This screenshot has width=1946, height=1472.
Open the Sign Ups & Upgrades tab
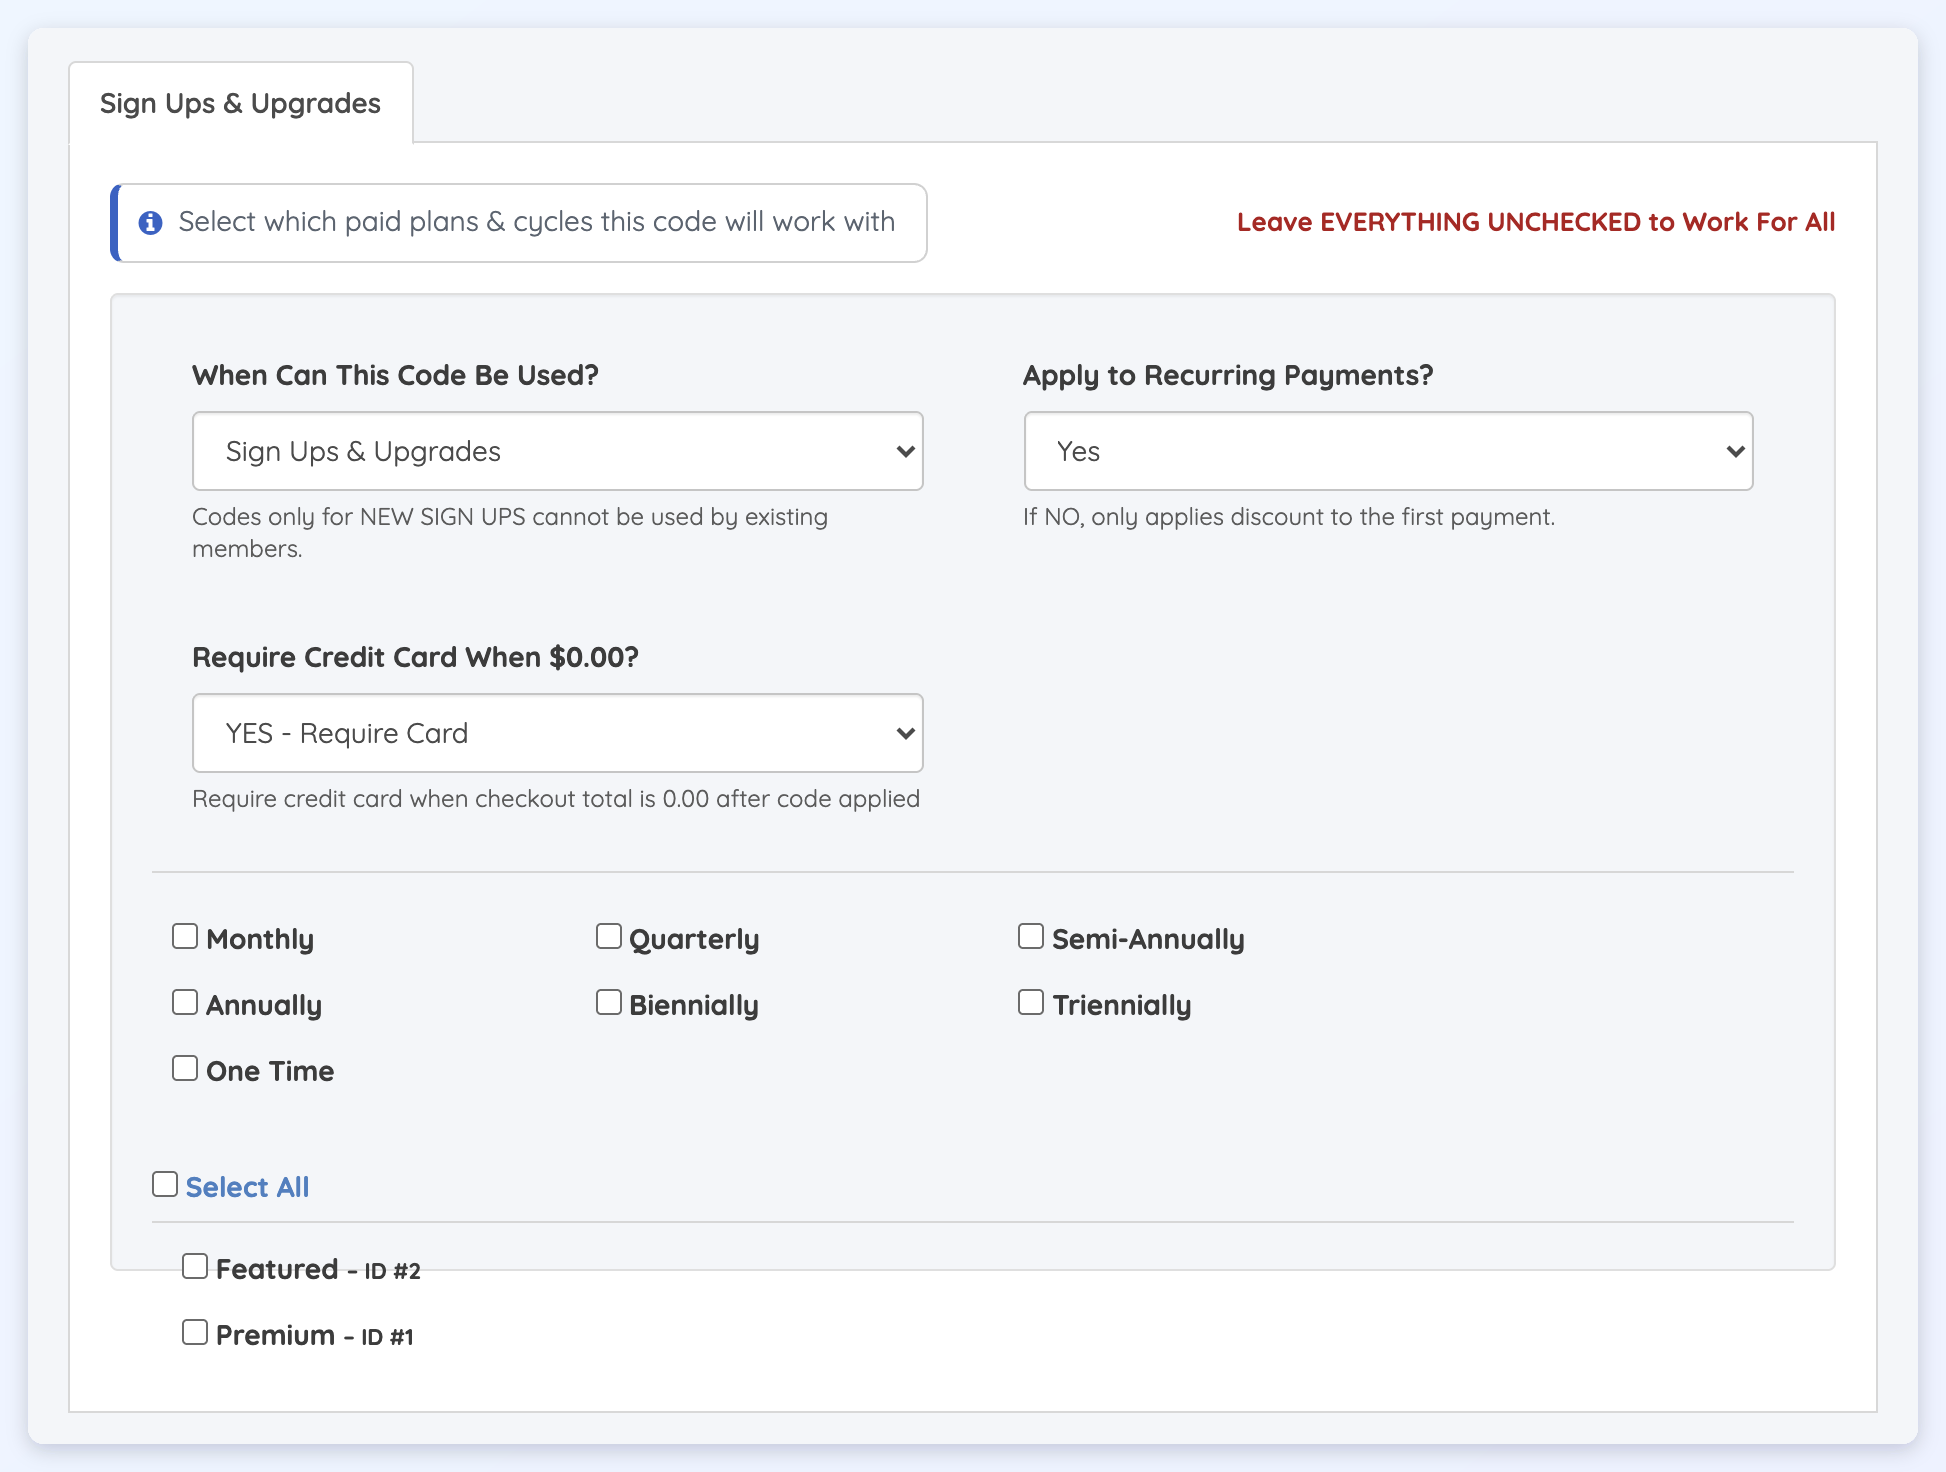point(240,103)
